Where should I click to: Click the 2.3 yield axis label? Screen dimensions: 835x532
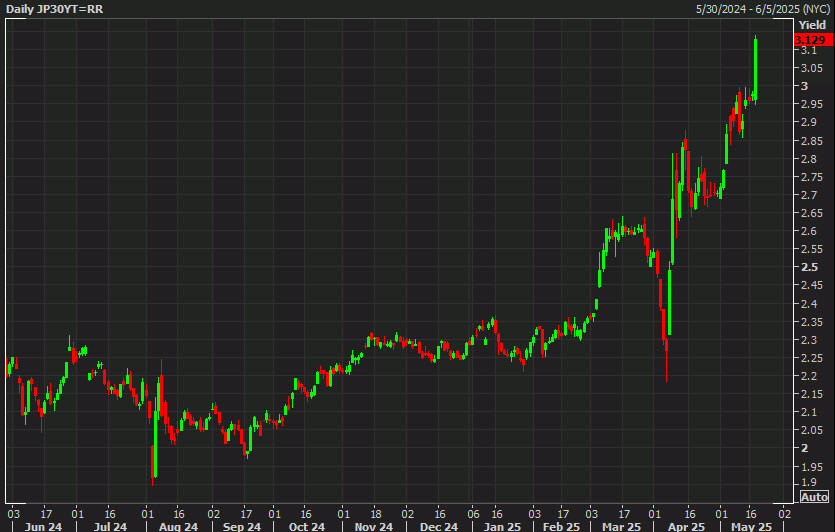[x=809, y=340]
